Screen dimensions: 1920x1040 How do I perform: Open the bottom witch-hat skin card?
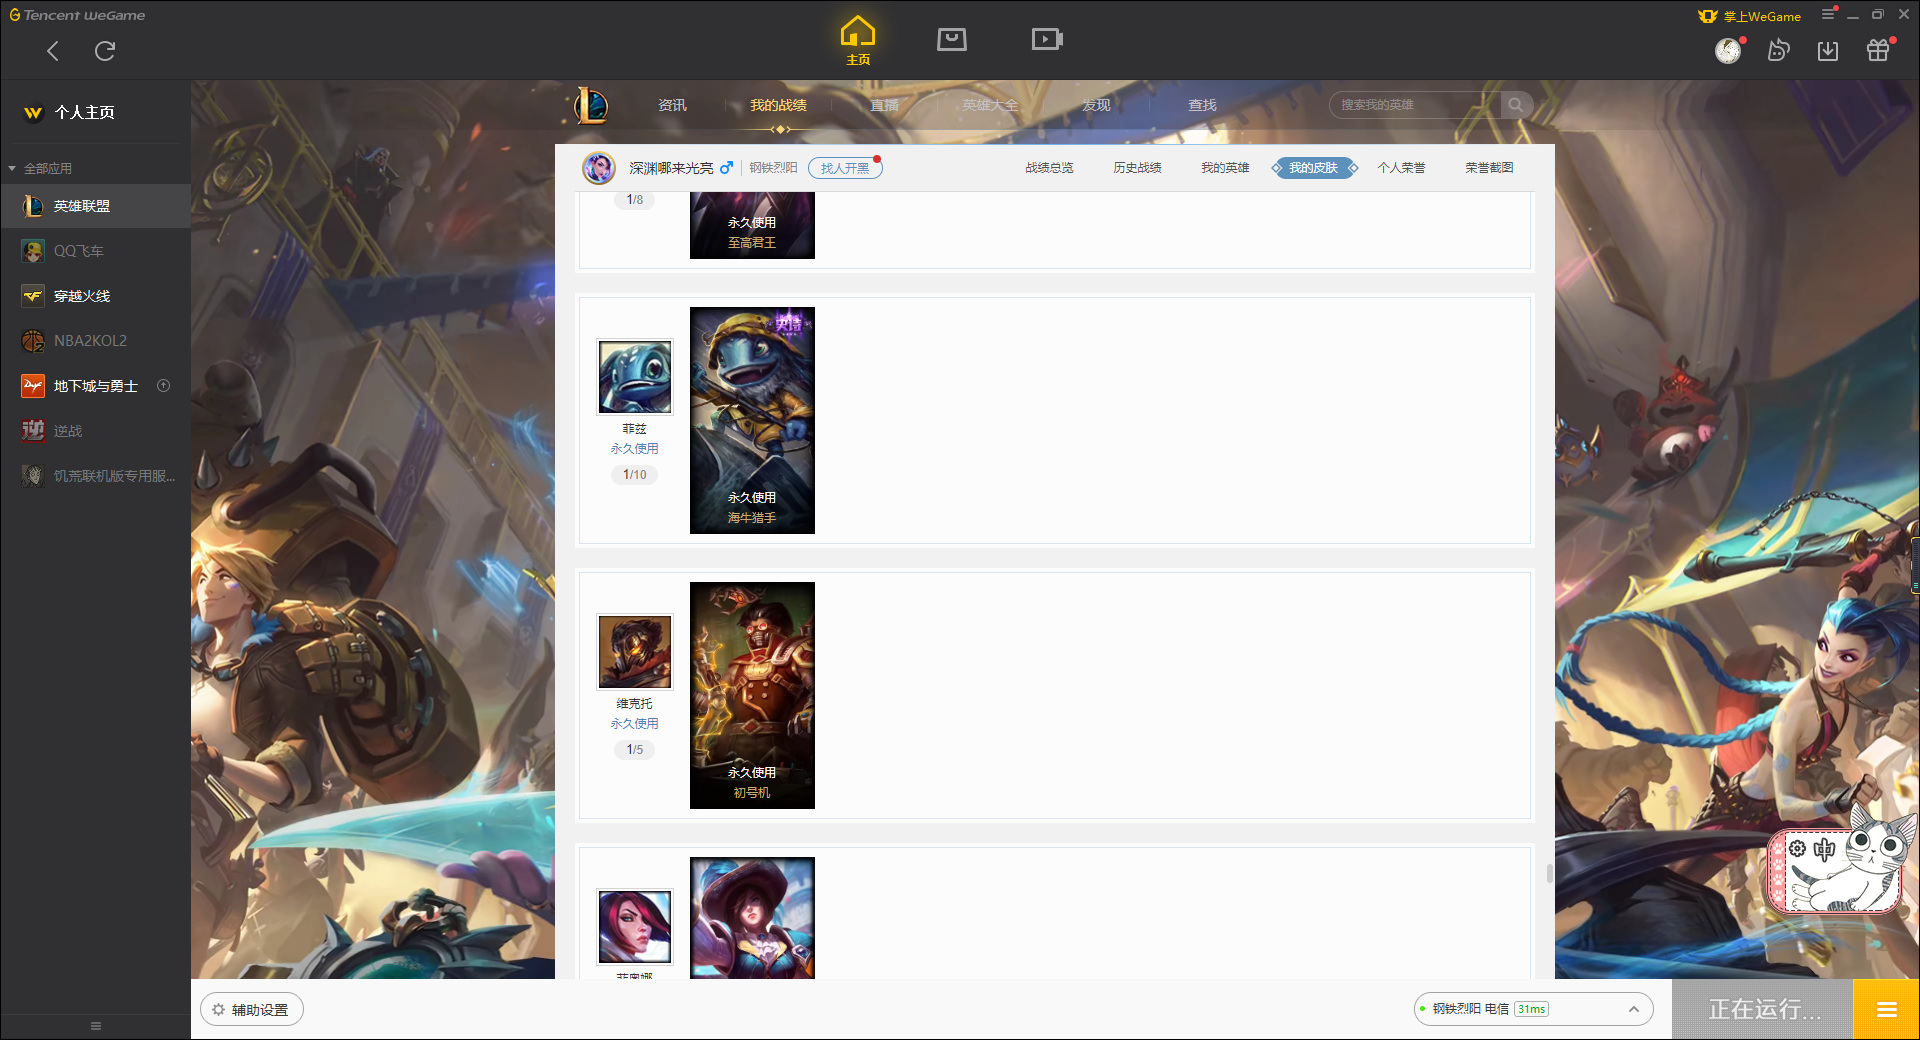pos(752,918)
